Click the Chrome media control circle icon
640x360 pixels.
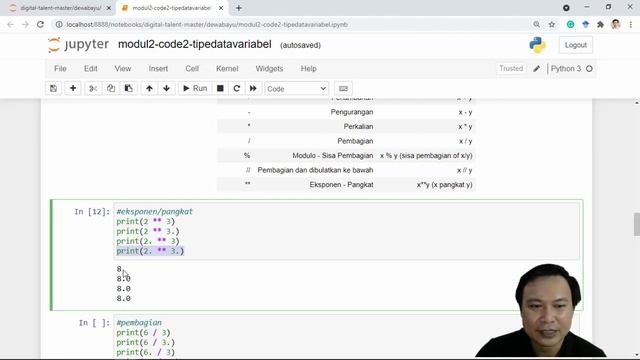566,8
